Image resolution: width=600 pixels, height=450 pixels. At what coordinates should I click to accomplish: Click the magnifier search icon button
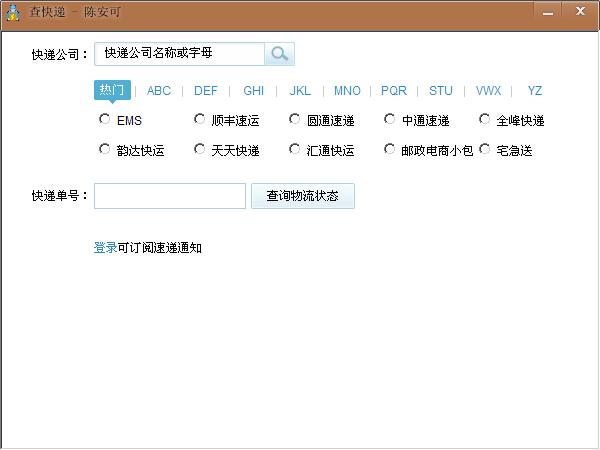pyautogui.click(x=279, y=54)
